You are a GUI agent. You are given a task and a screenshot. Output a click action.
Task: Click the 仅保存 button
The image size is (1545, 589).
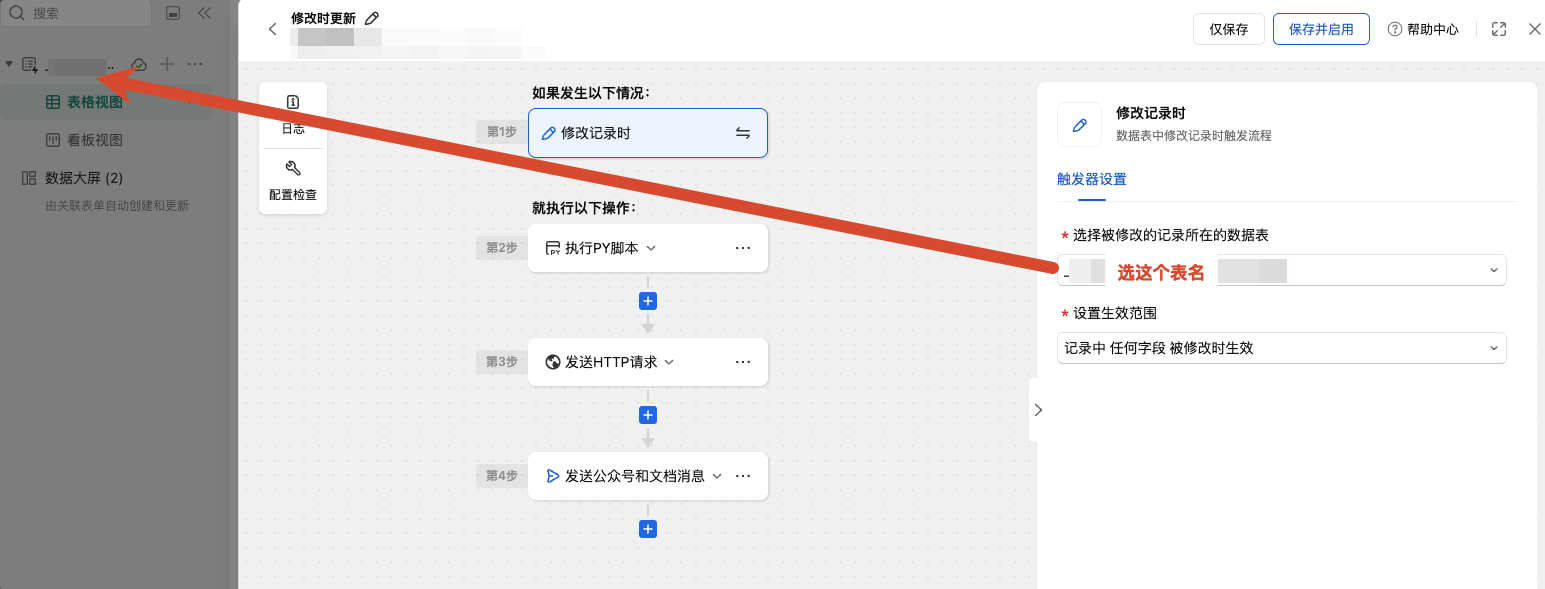click(1229, 29)
